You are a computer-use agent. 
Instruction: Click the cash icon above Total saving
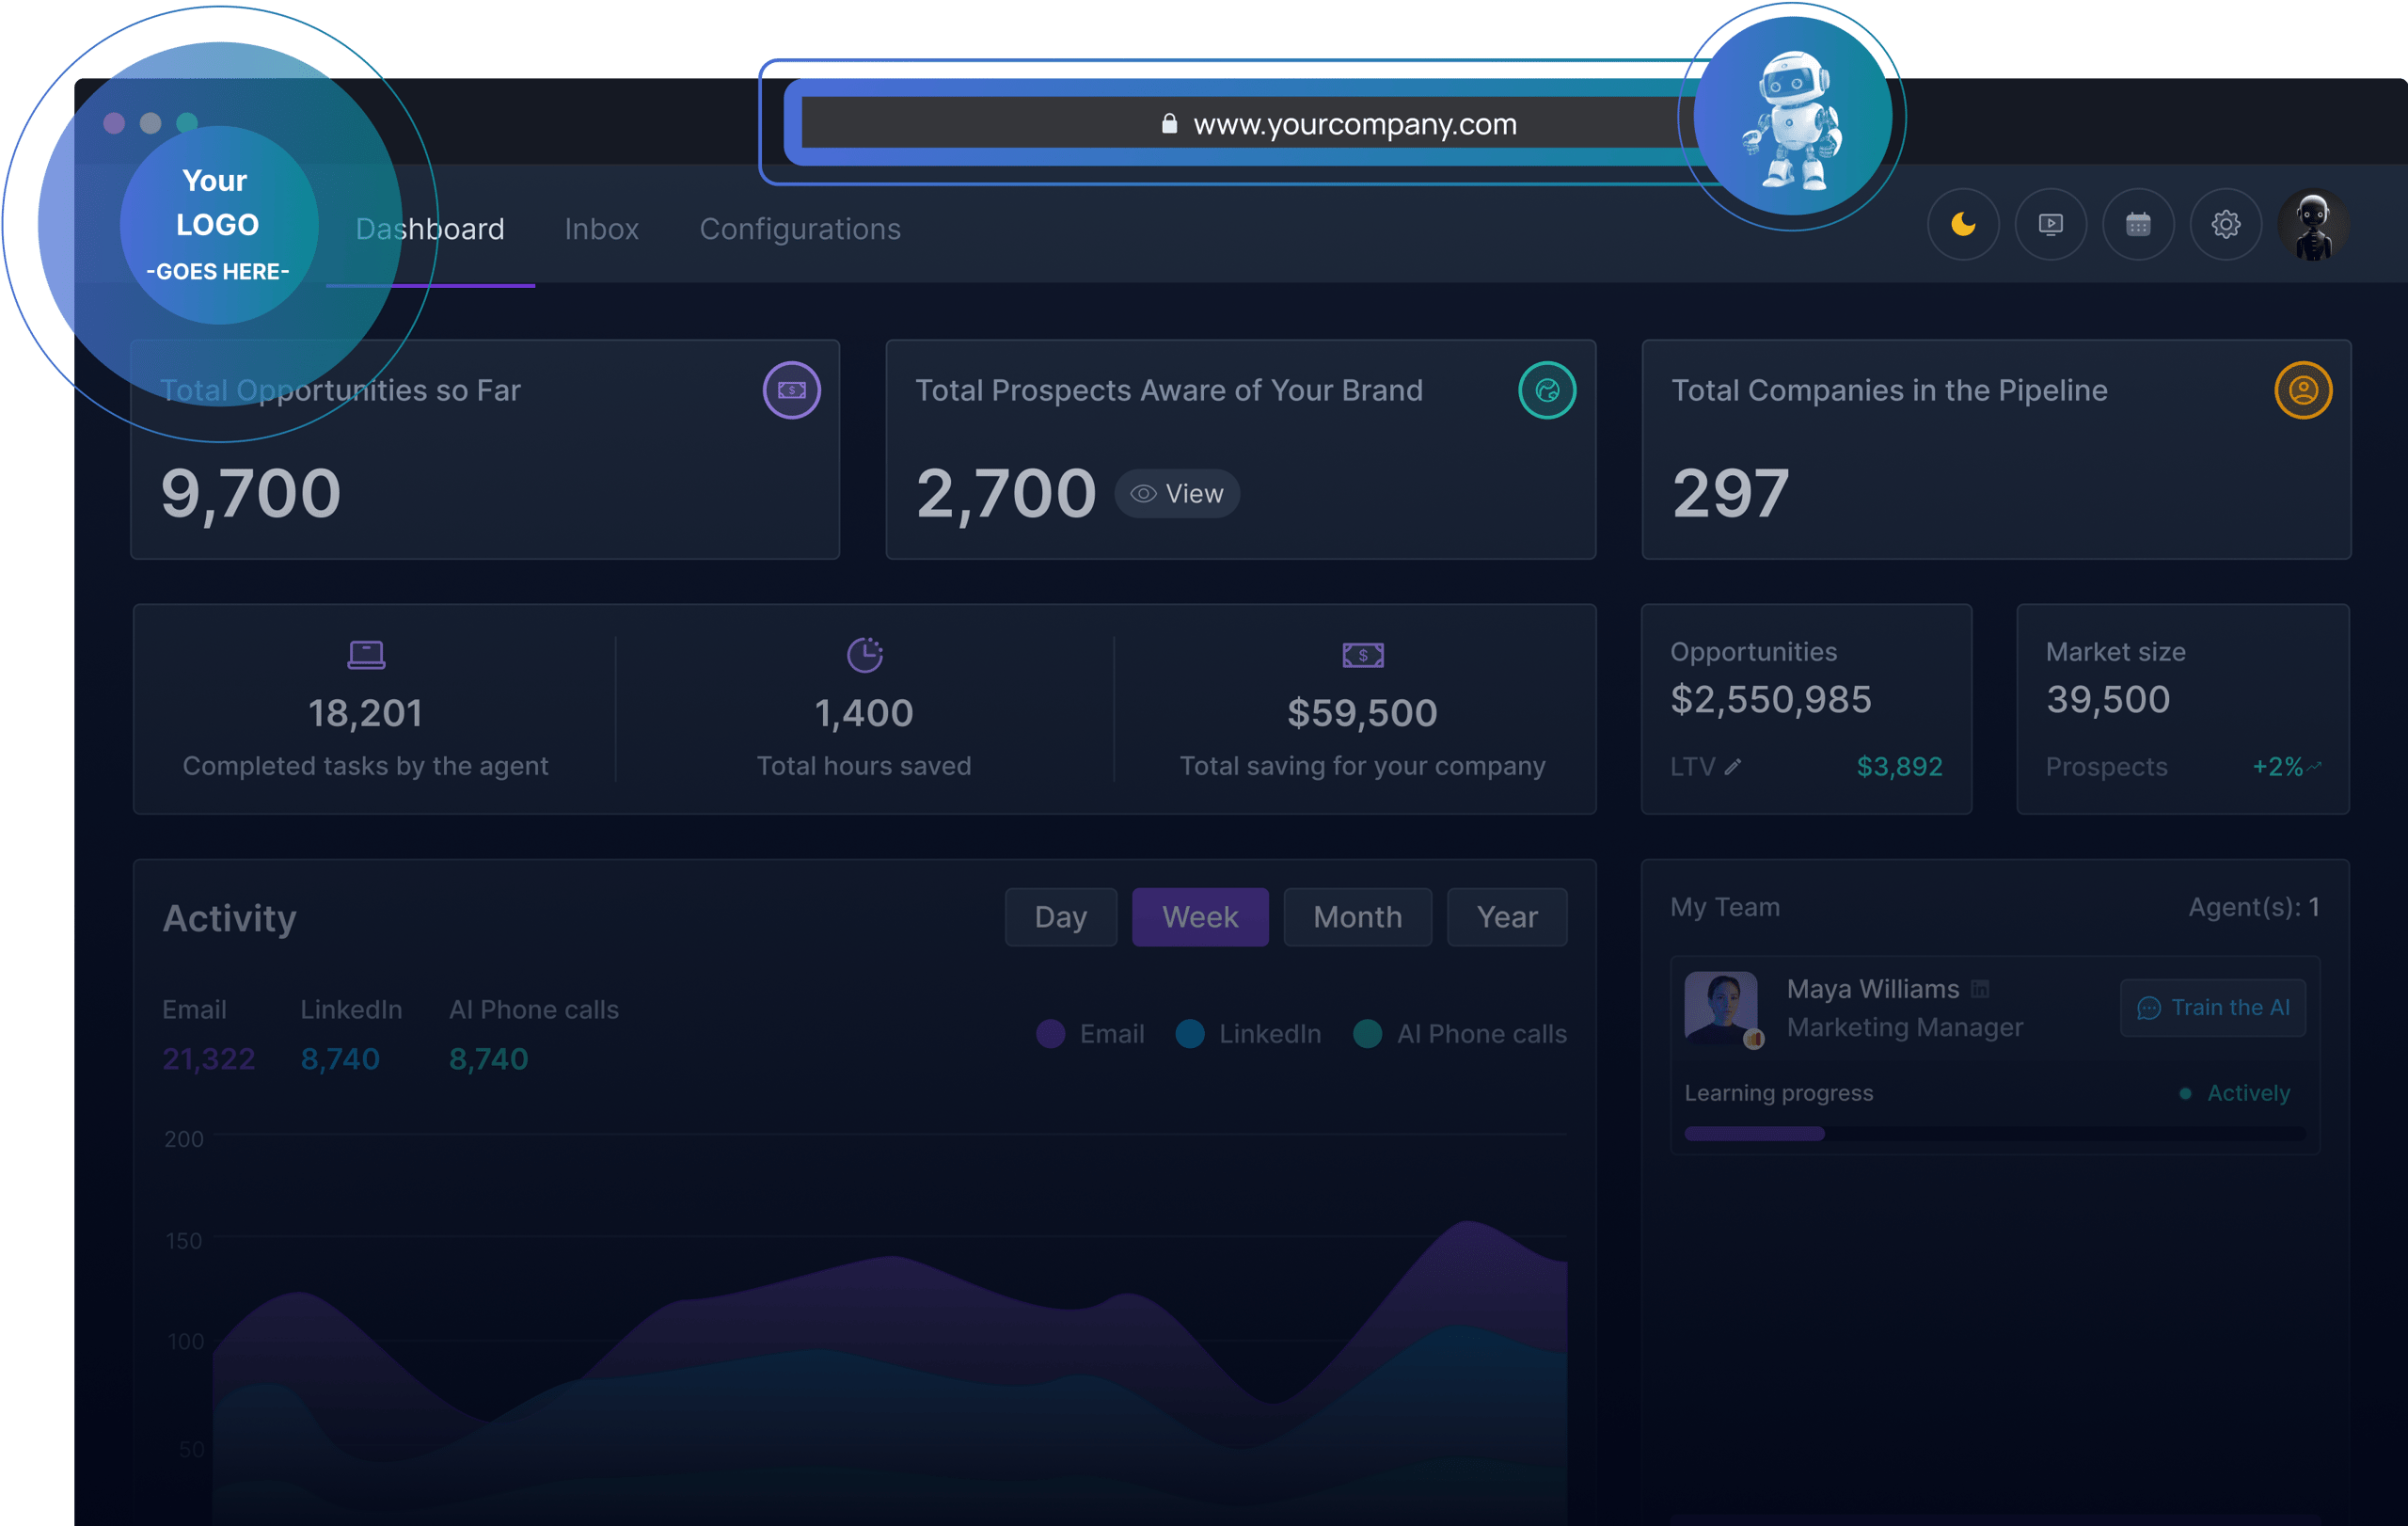click(1363, 655)
